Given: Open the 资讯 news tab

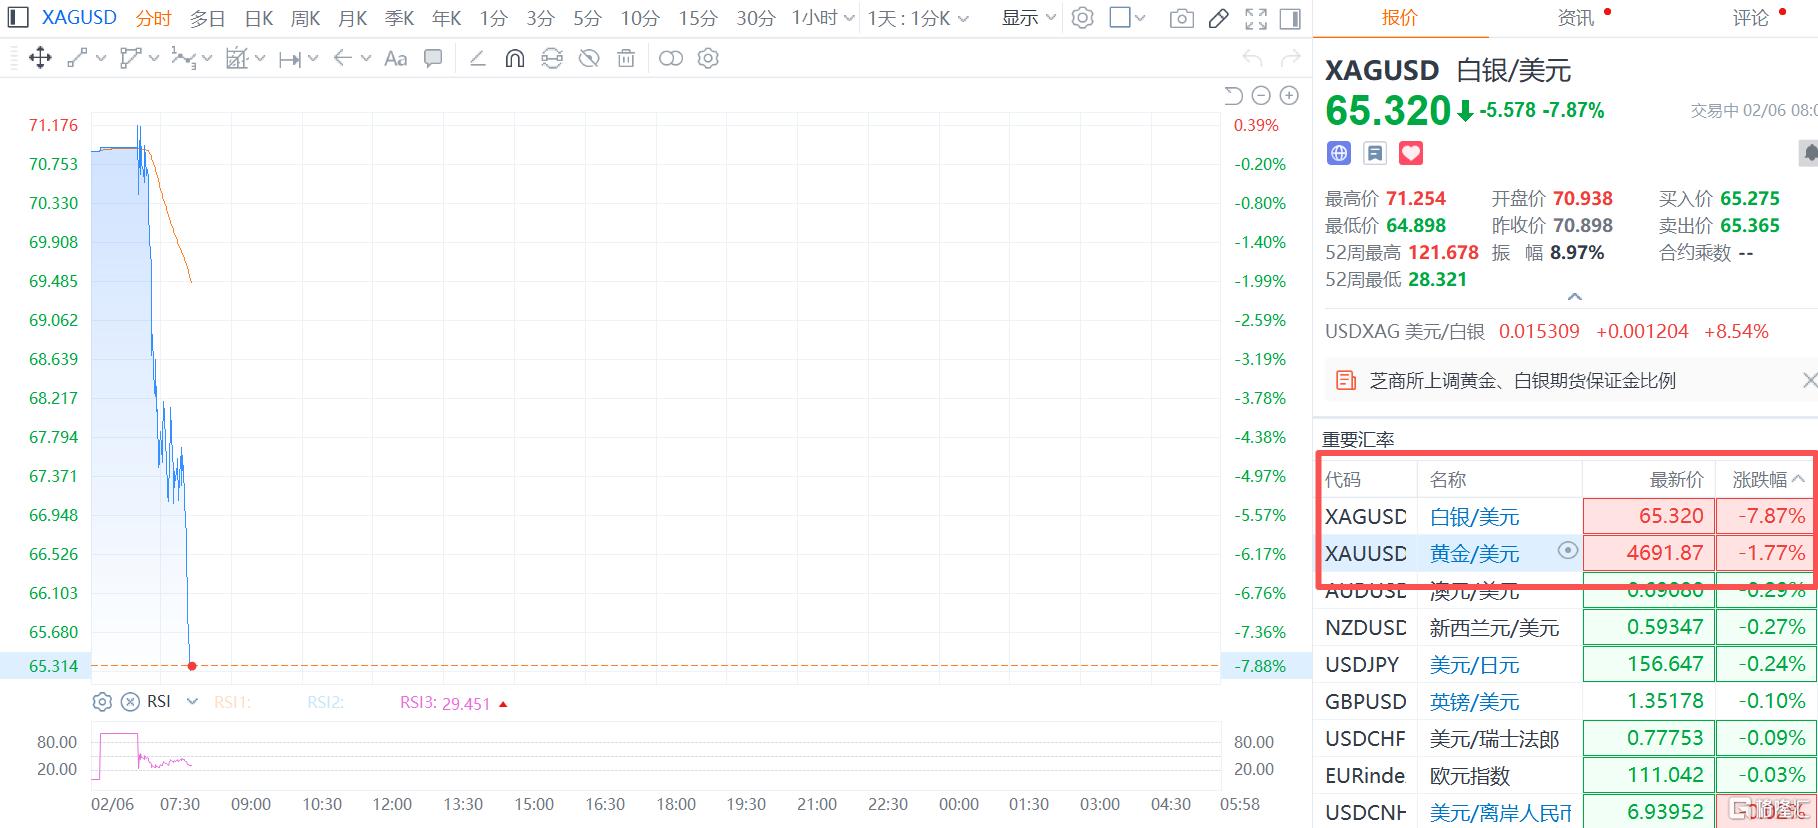Looking at the screenshot, I should coord(1576,18).
